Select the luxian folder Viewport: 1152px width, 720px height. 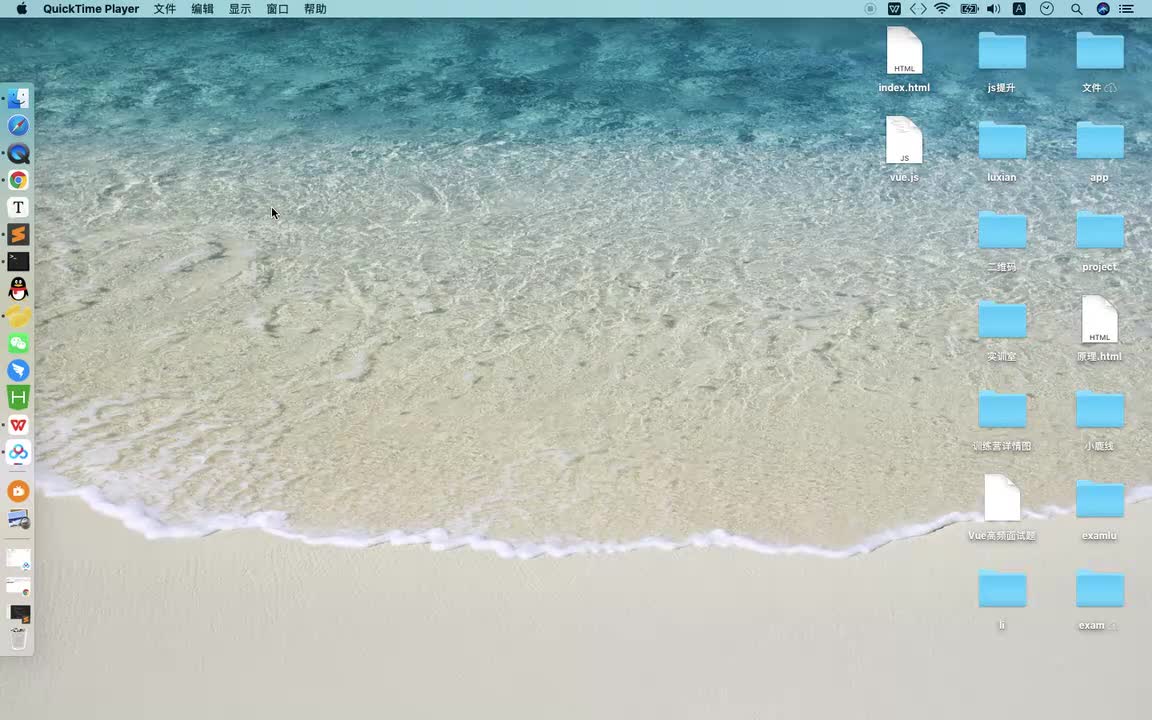(1002, 149)
